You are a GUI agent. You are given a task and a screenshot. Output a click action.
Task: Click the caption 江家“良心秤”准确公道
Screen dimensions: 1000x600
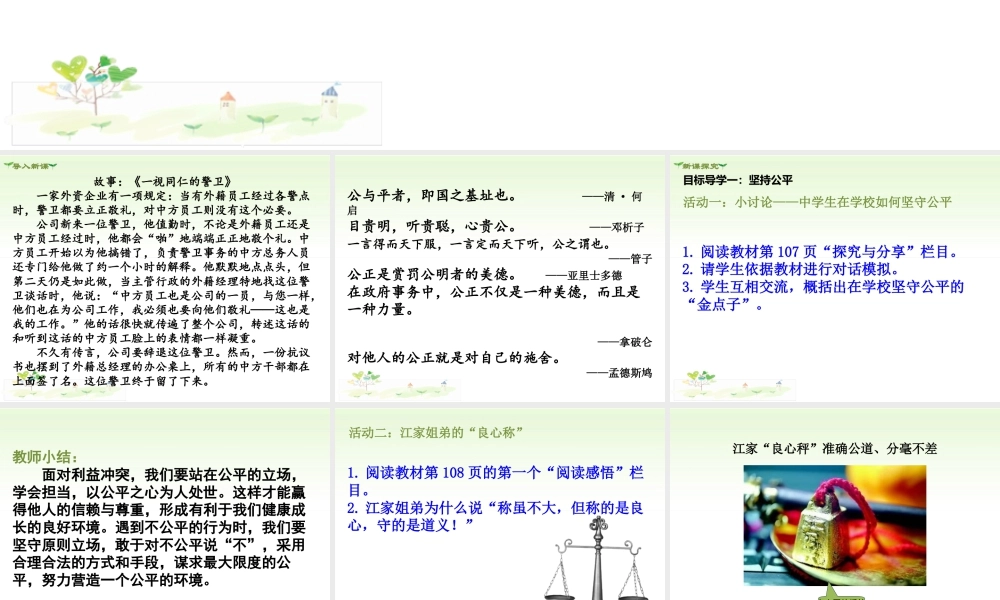[x=834, y=448]
